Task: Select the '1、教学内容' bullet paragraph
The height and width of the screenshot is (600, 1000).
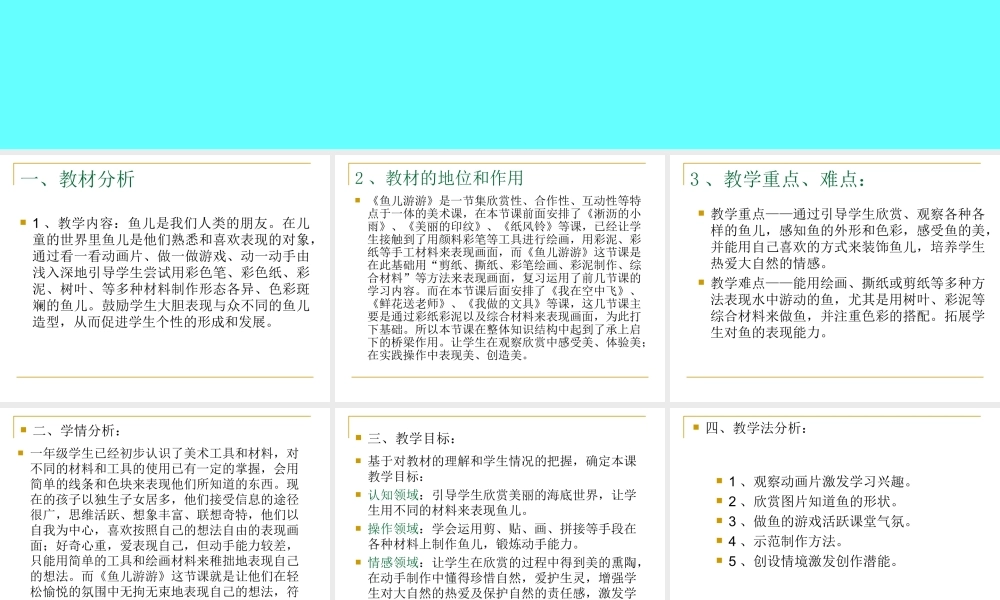Action: (x=172, y=272)
